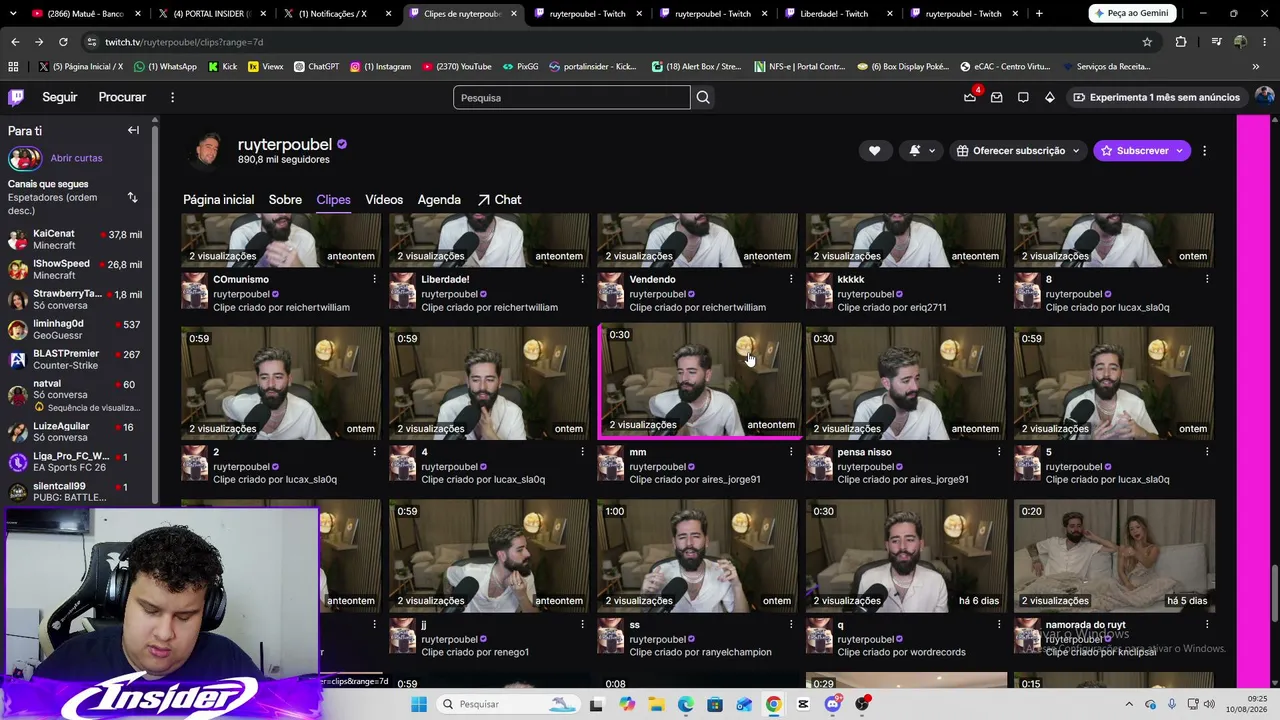
Task: Open ruyterpoubel channel more-options dots
Action: tap(1204, 151)
